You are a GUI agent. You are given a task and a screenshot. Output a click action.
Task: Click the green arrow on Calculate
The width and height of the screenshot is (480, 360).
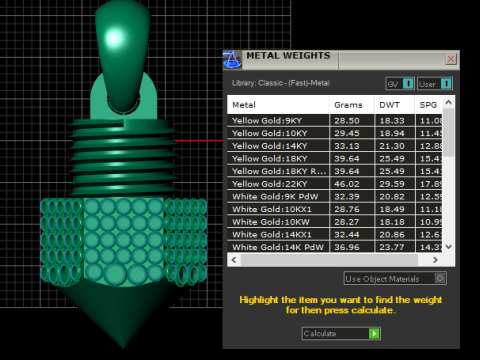coord(374,333)
